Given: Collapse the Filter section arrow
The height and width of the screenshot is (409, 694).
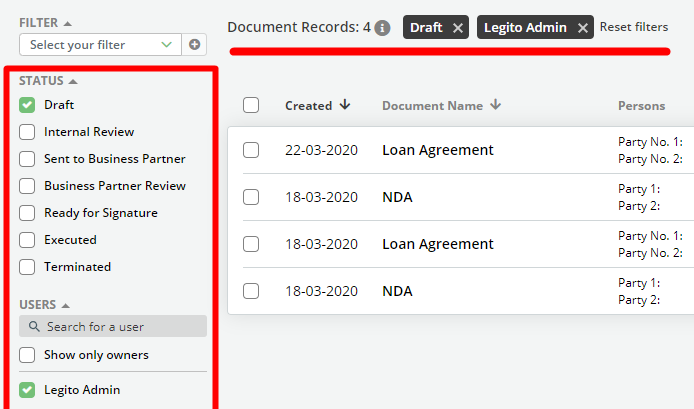Looking at the screenshot, I should click(67, 22).
